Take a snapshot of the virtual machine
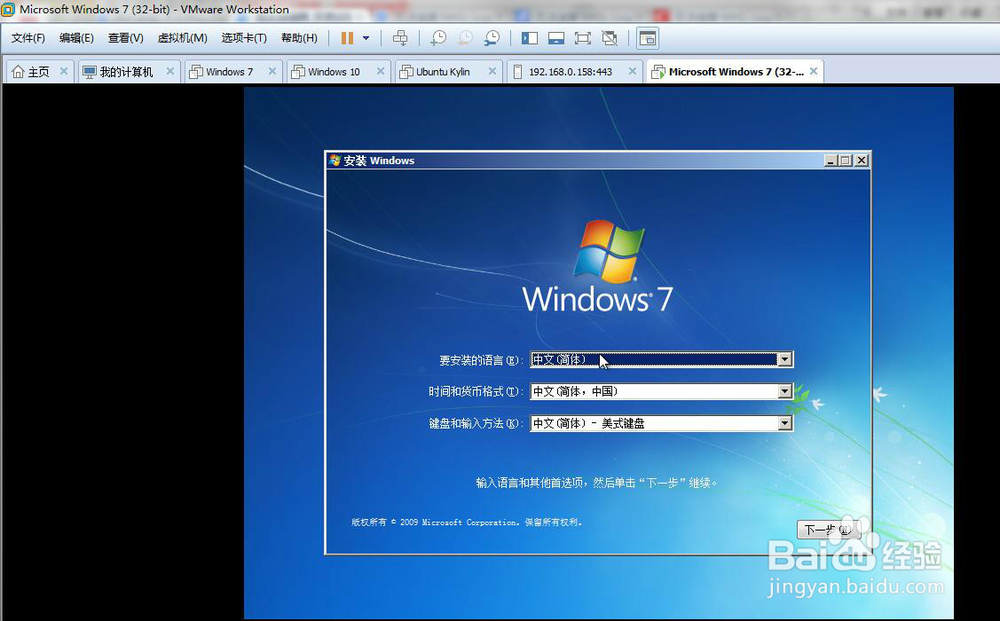The image size is (1000, 621). coord(438,38)
